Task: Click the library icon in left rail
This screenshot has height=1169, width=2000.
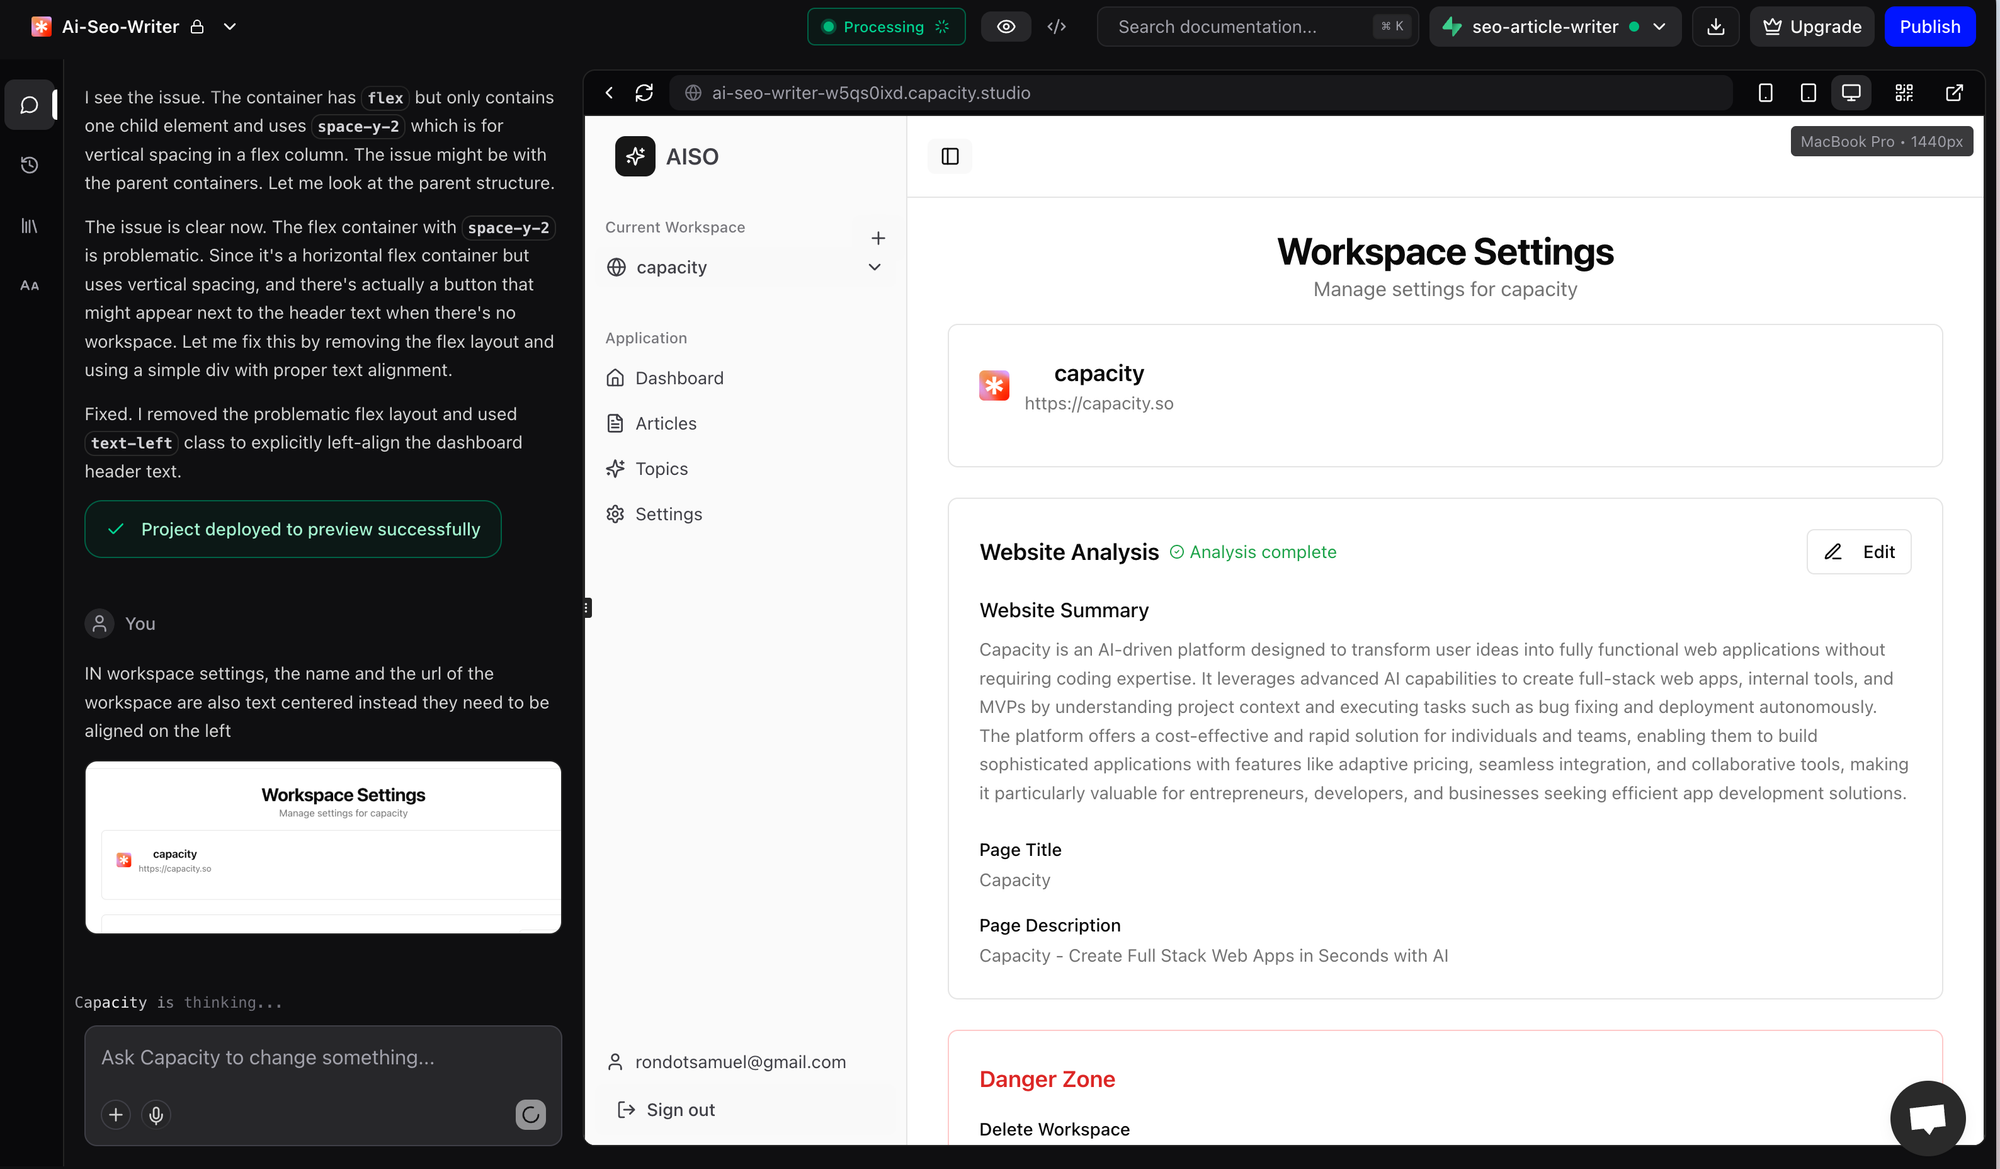Action: pos(30,226)
